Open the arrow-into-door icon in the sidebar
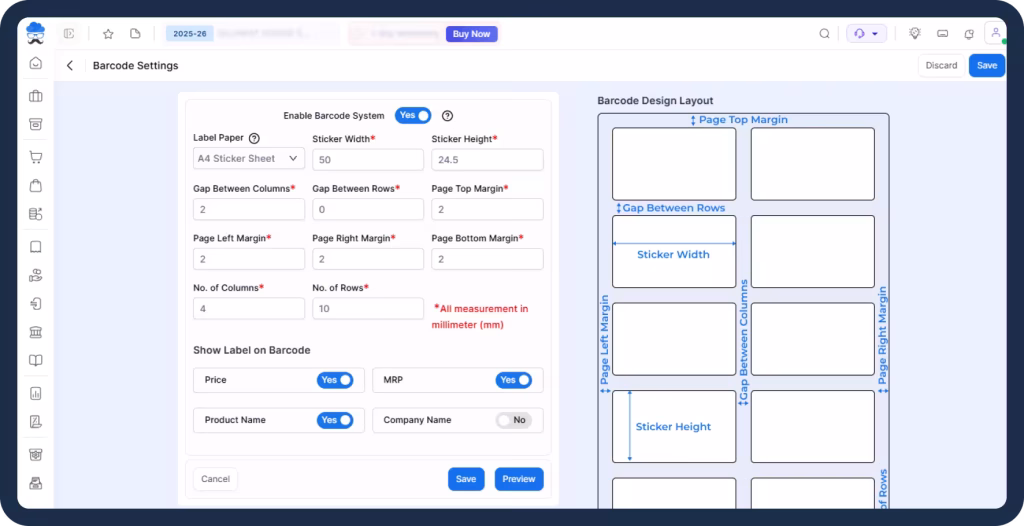Image resolution: width=1024 pixels, height=526 pixels. pyautogui.click(x=36, y=304)
